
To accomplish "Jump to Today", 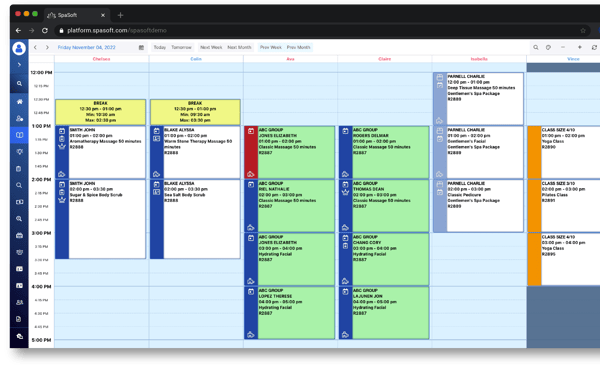I will pos(160,47).
